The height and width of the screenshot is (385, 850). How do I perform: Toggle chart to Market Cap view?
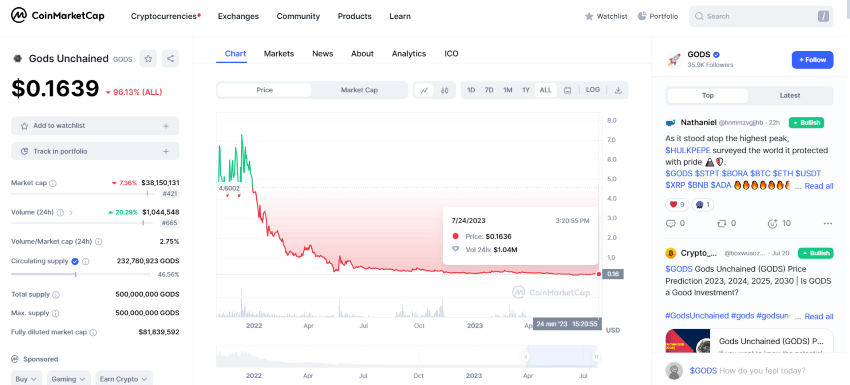click(x=359, y=90)
